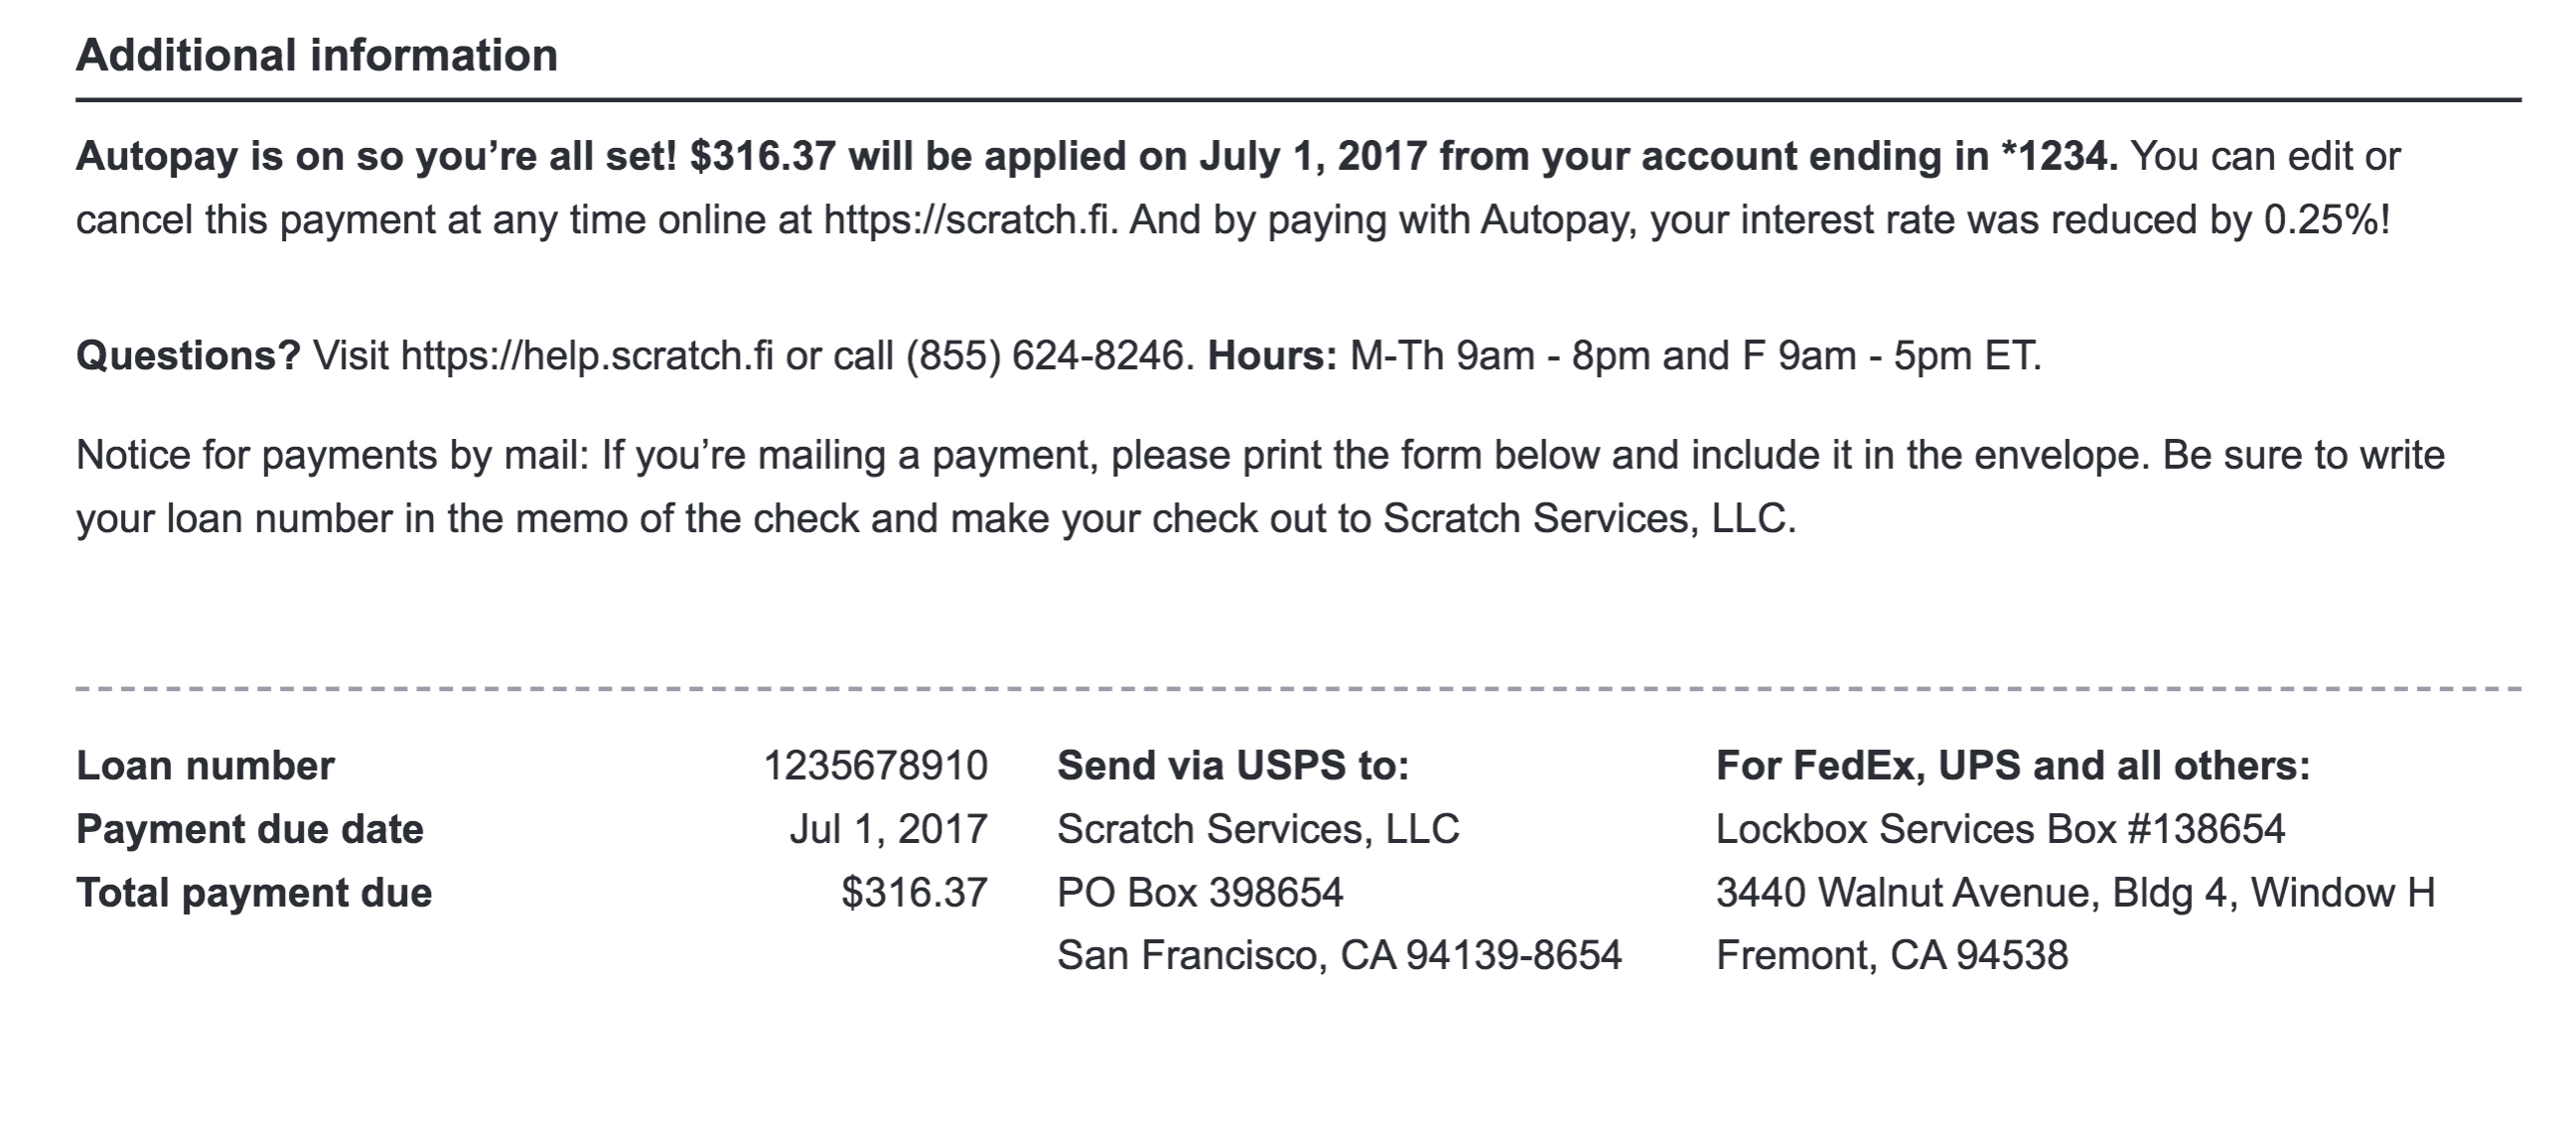Click the "Loan number" label
The image size is (2576, 1122).
(205, 766)
